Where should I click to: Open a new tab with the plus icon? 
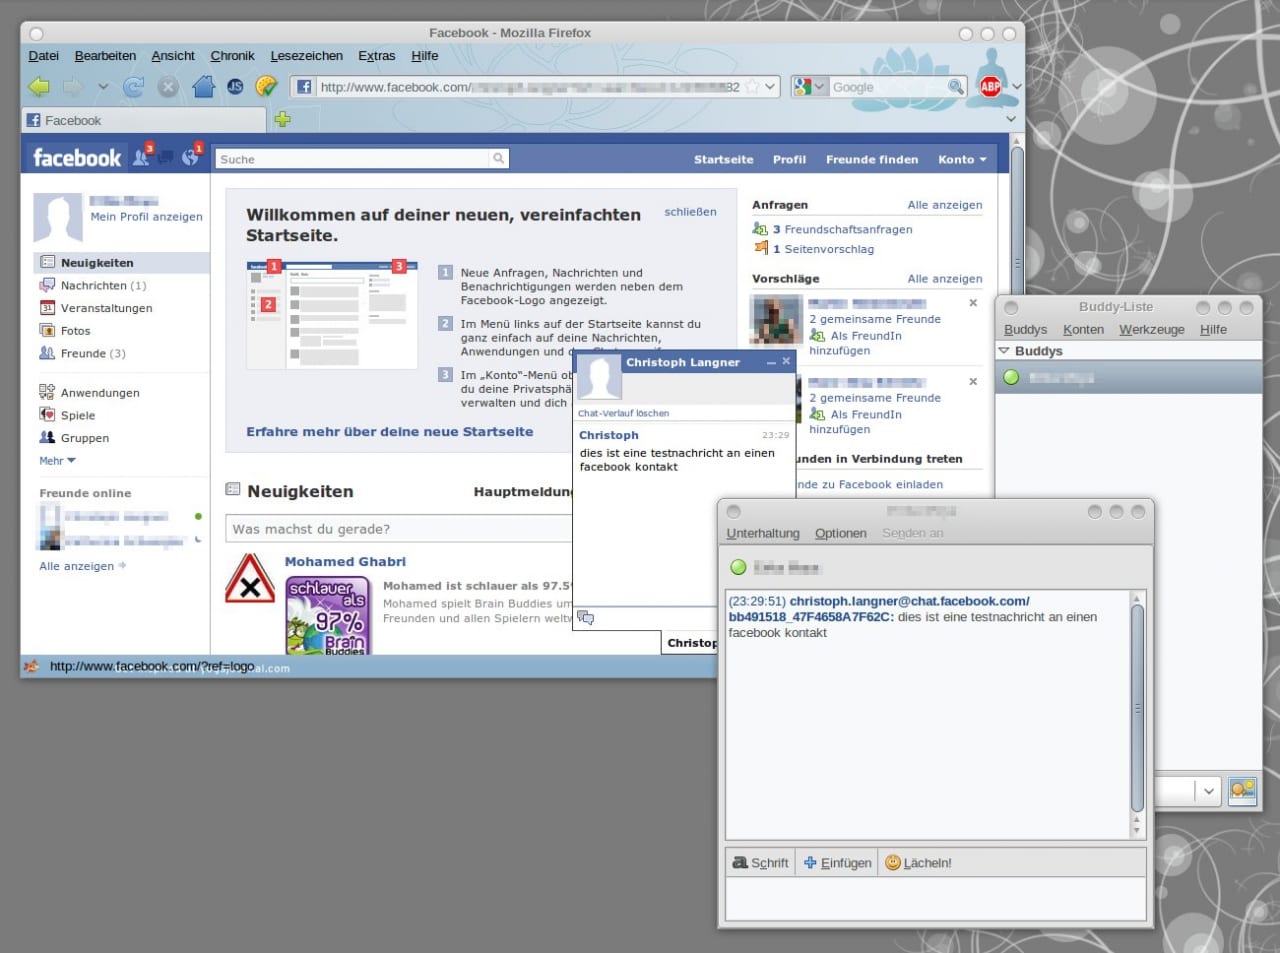(282, 120)
